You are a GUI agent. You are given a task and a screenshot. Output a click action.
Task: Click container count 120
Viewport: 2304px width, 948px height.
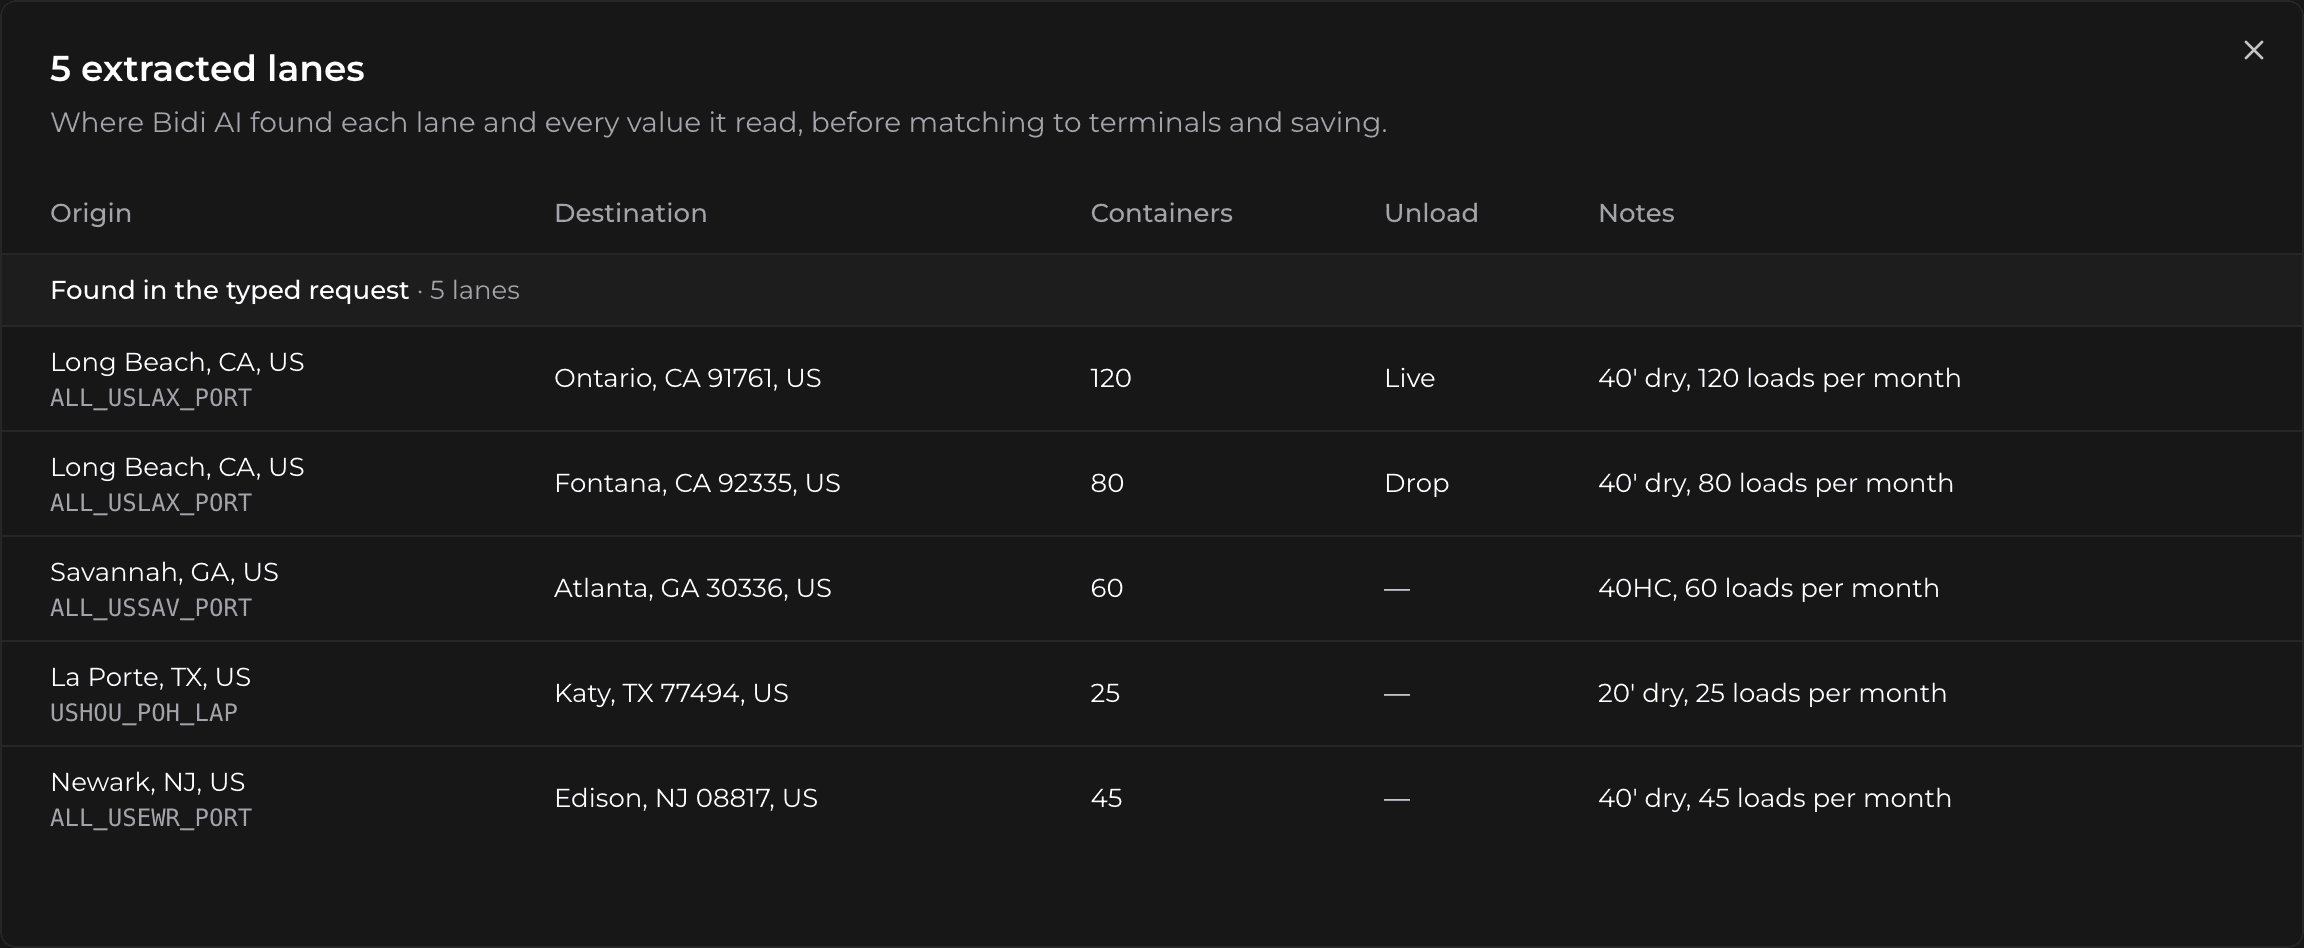(x=1110, y=378)
